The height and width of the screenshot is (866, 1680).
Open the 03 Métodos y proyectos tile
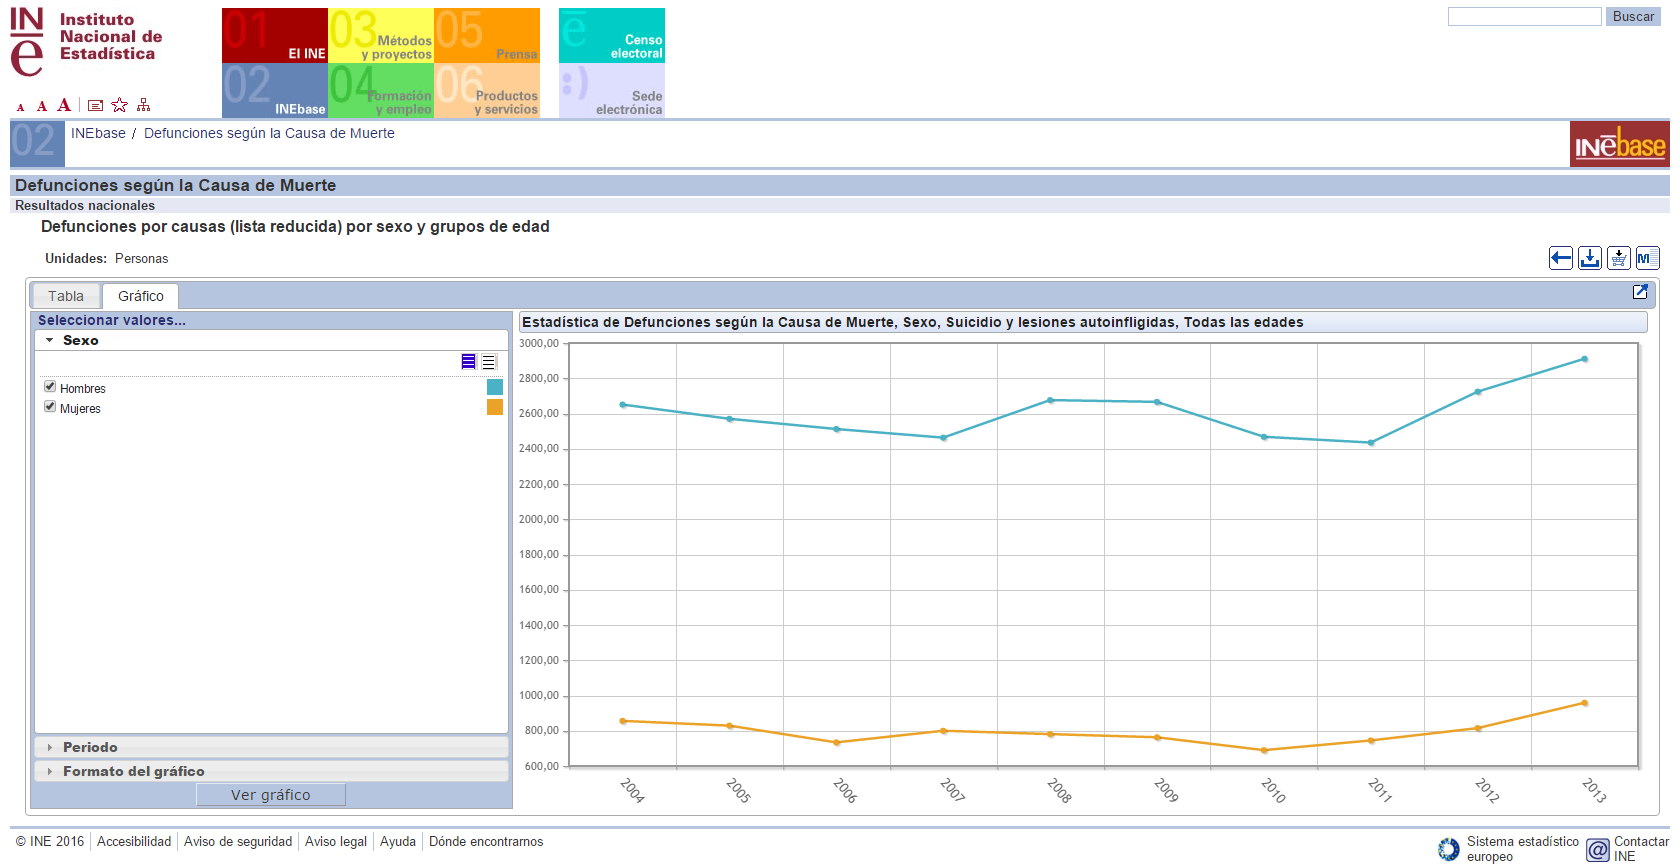pyautogui.click(x=381, y=35)
